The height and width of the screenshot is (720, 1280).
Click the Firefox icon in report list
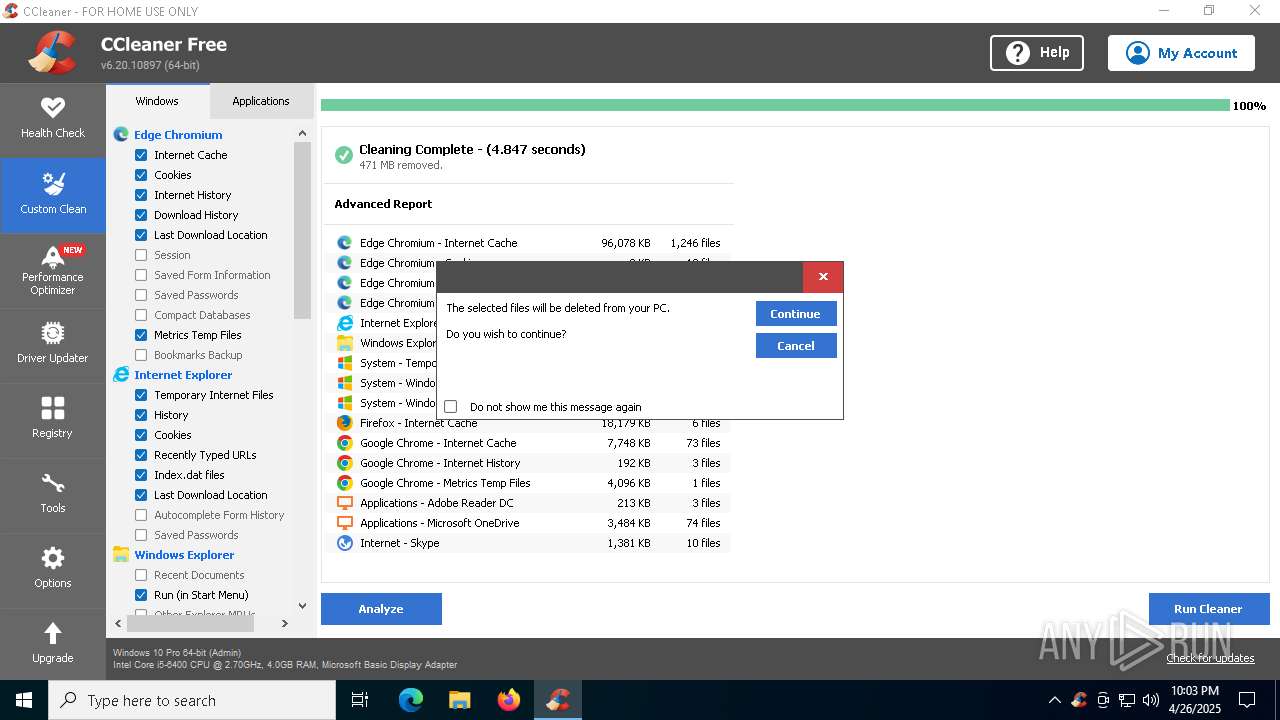click(x=344, y=423)
